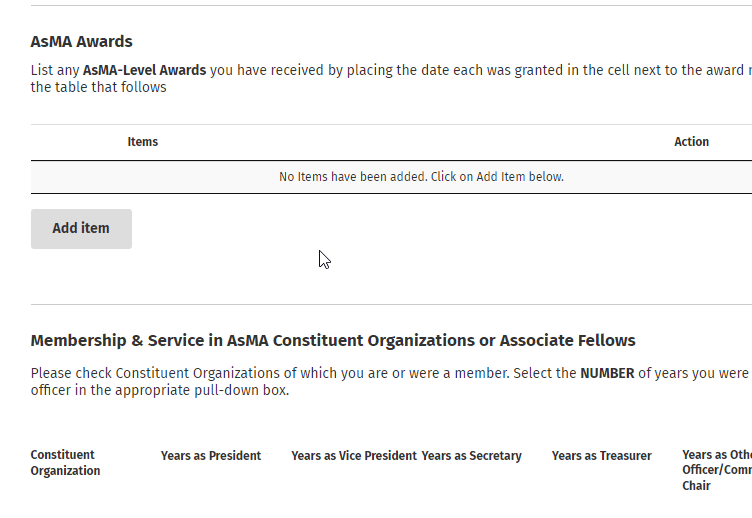Screen dimensions: 752x518
Task: Click the divider above Membership & Service
Action: coord(391,305)
